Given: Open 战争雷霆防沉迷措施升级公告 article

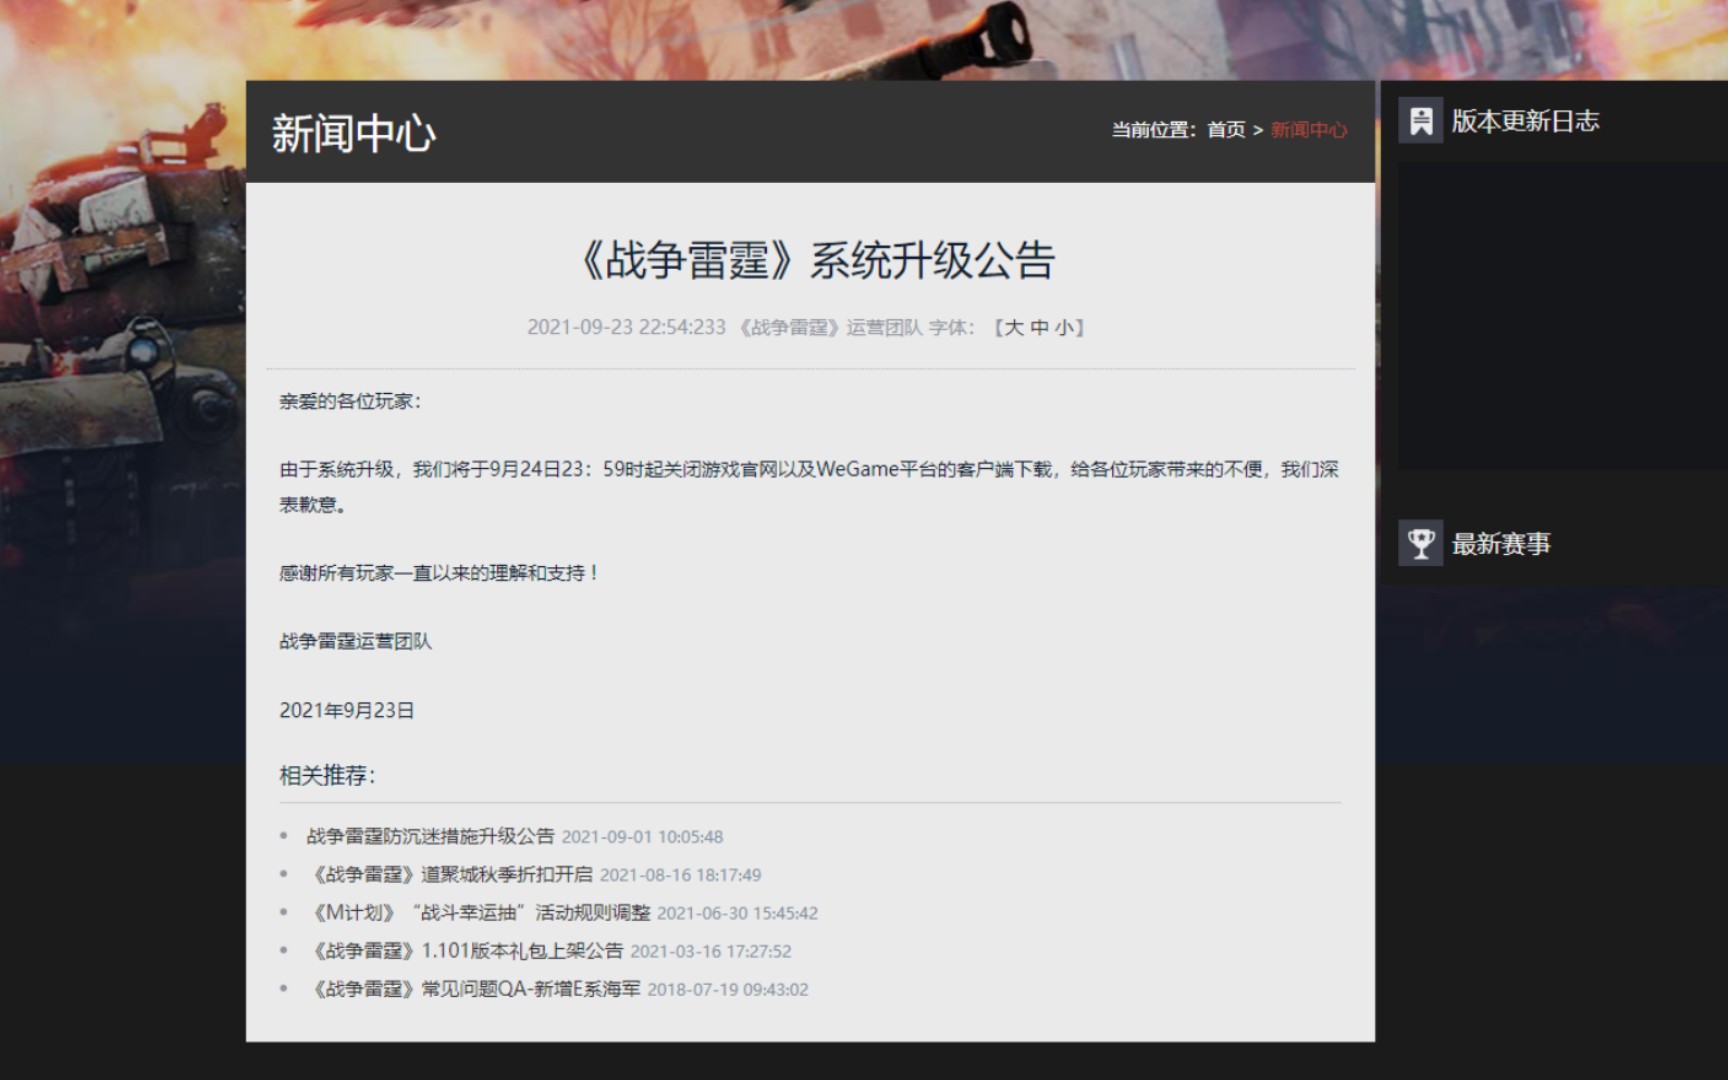Looking at the screenshot, I should [x=430, y=836].
